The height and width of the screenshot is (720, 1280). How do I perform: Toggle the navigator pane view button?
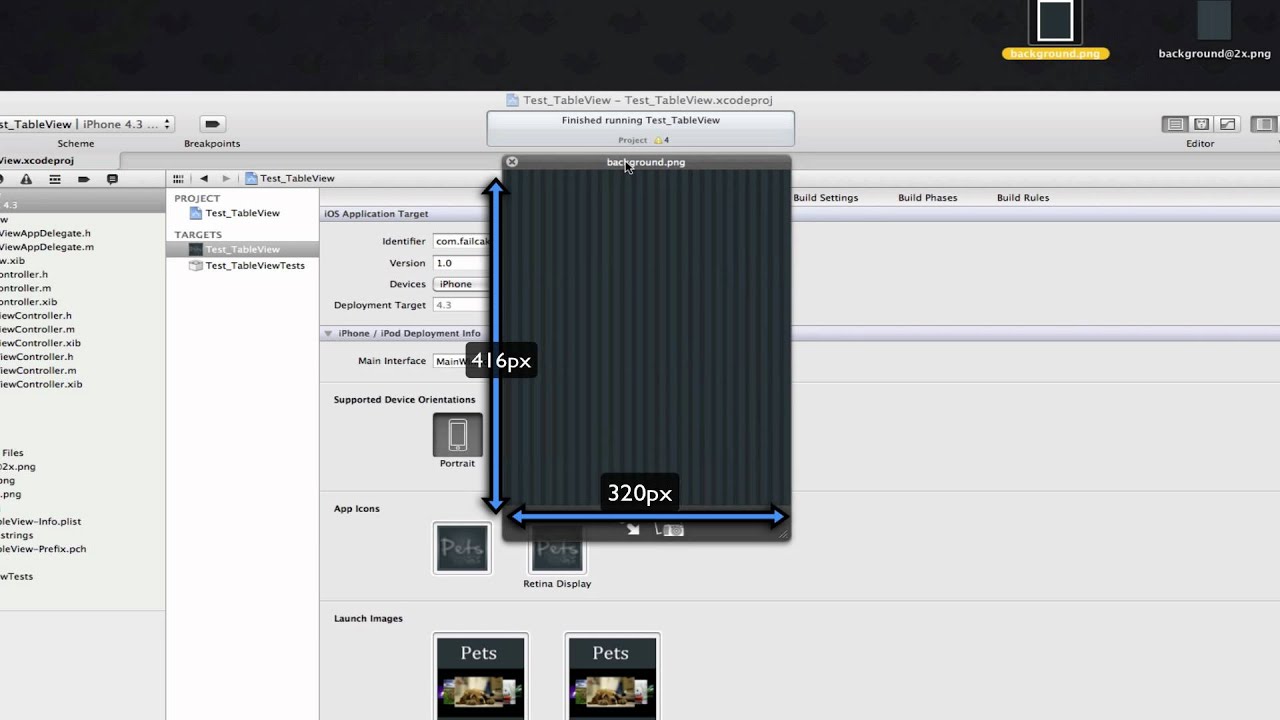pyautogui.click(x=1264, y=124)
